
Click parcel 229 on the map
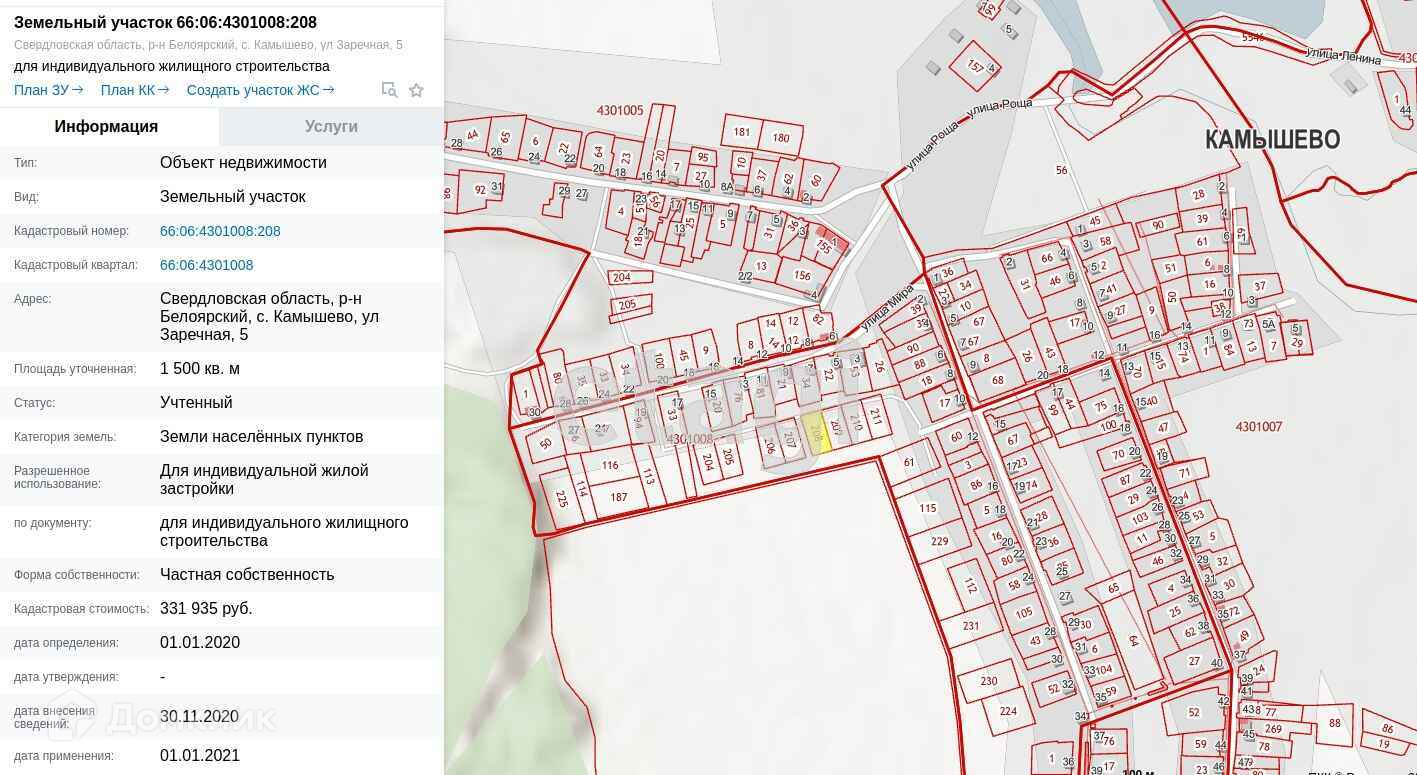coord(939,541)
